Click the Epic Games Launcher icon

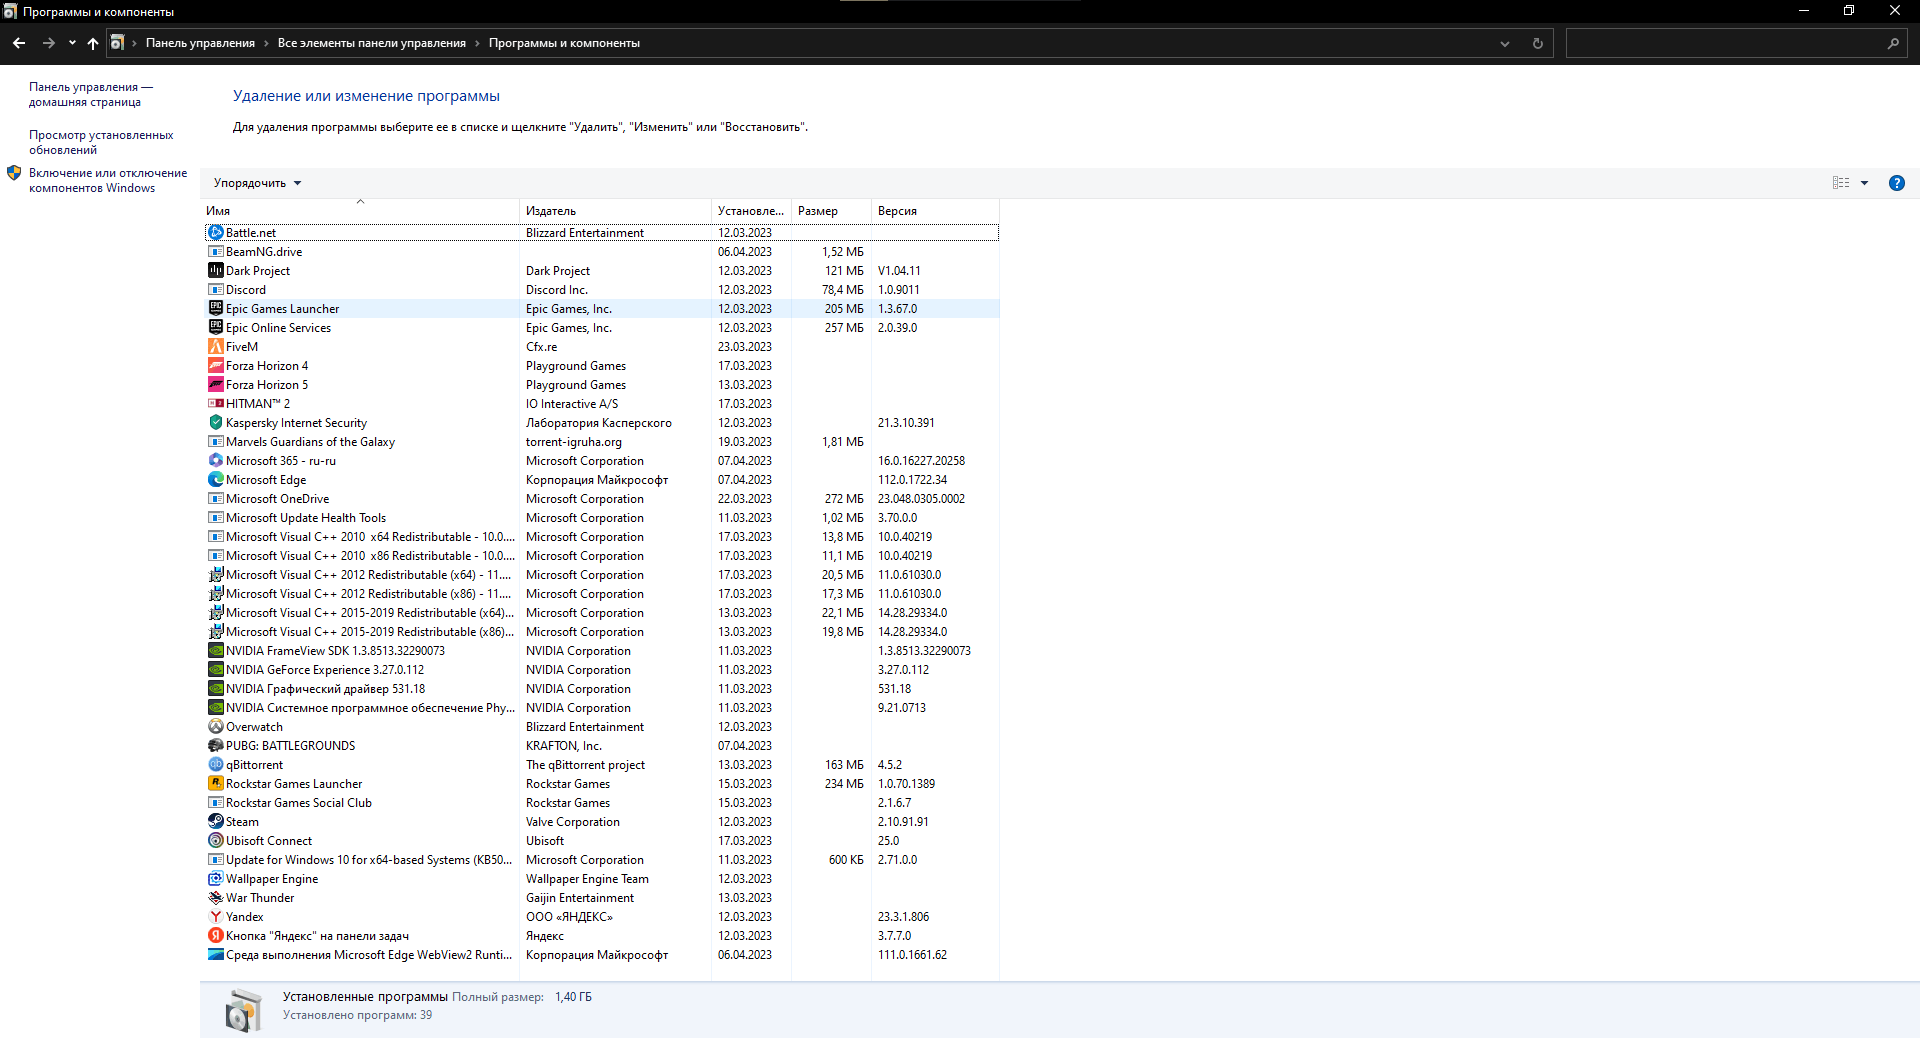(x=215, y=309)
